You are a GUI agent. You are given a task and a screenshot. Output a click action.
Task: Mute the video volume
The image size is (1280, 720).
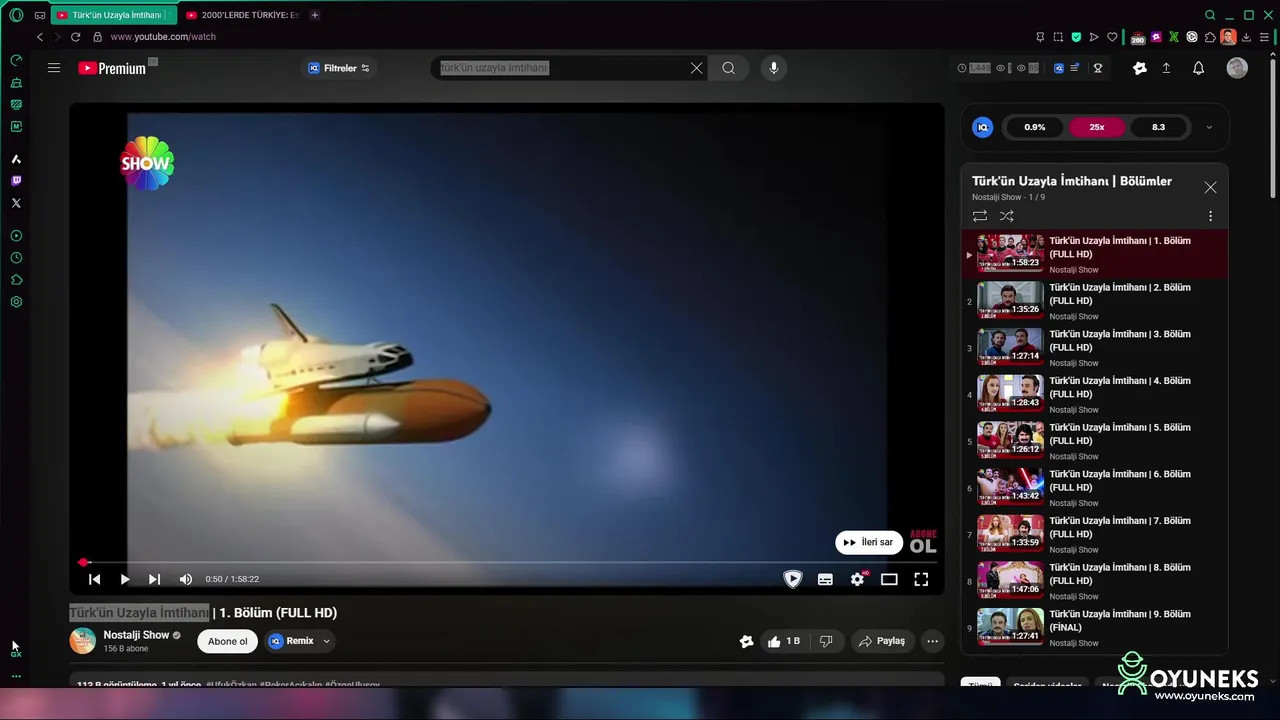click(185, 579)
